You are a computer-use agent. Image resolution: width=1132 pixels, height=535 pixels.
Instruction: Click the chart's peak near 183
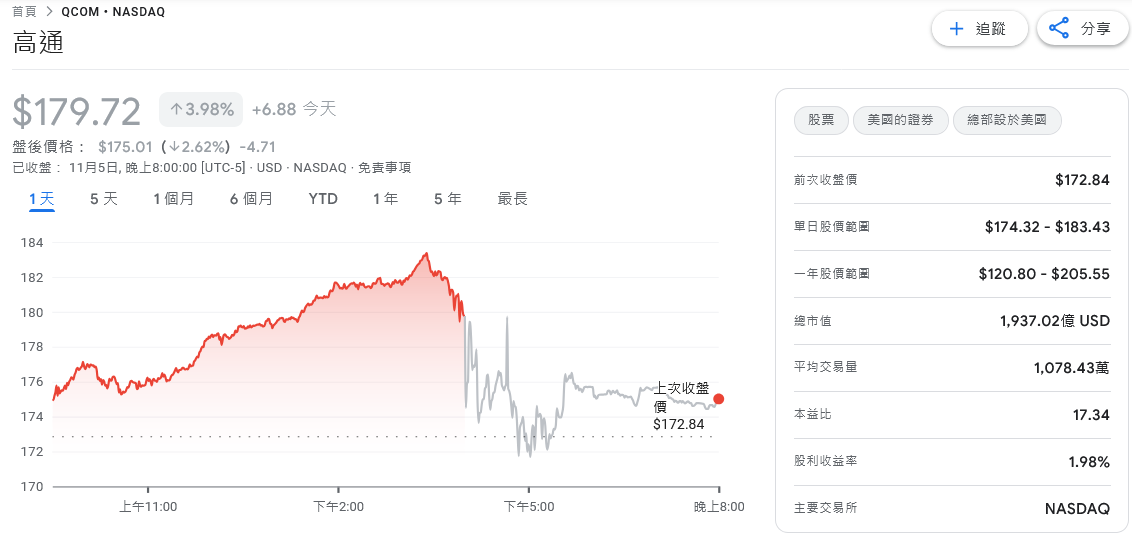(426, 254)
